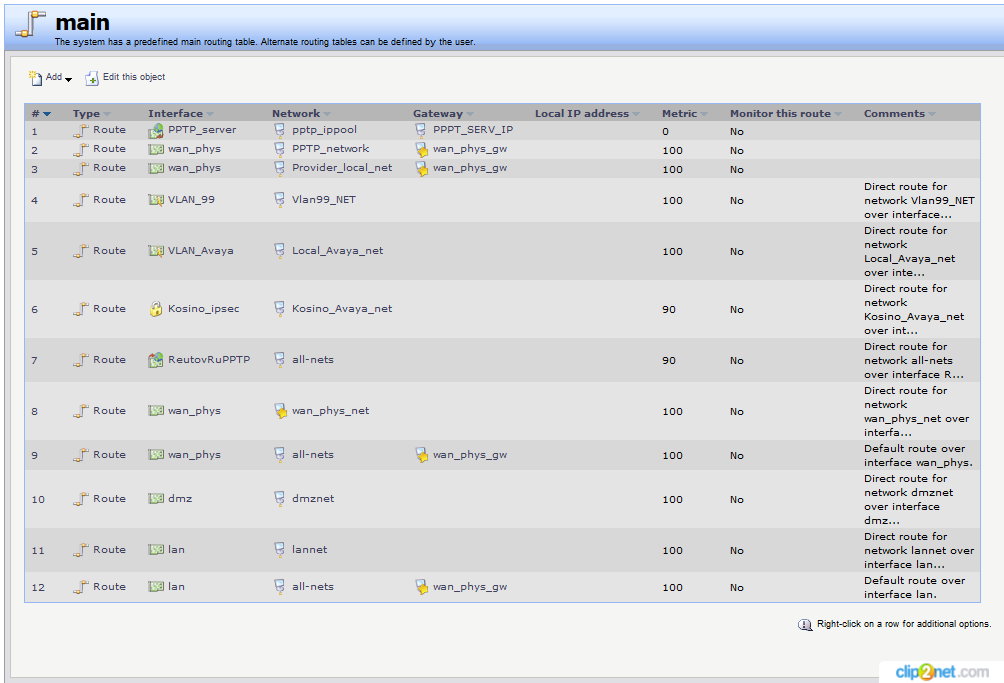Click Kosino_ipsec lock icon
The width and height of the screenshot is (1004, 683).
tap(156, 309)
